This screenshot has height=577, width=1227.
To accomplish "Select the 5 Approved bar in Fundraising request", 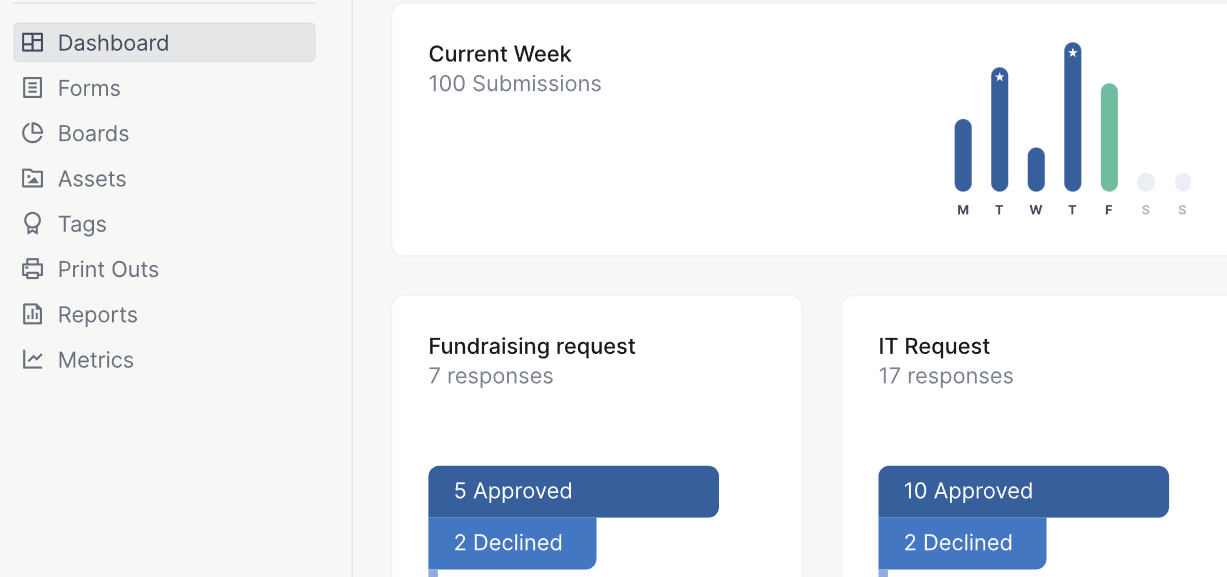I will click(x=573, y=491).
